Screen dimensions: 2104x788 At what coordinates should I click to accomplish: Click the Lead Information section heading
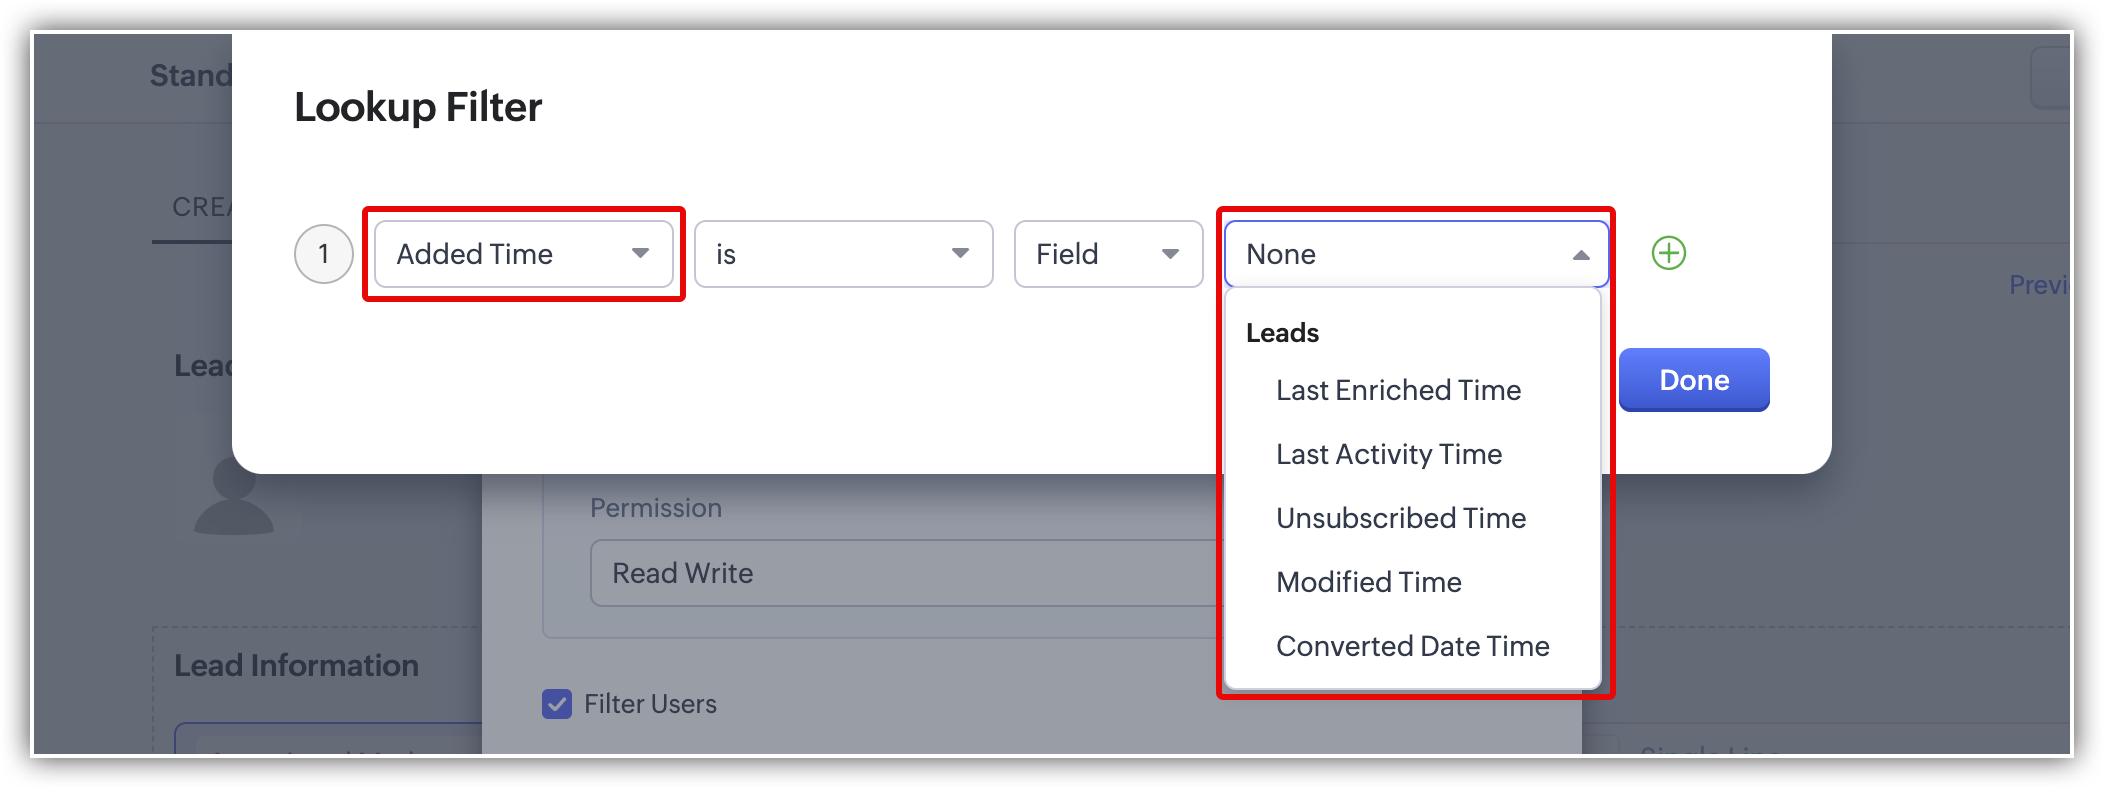(296, 665)
